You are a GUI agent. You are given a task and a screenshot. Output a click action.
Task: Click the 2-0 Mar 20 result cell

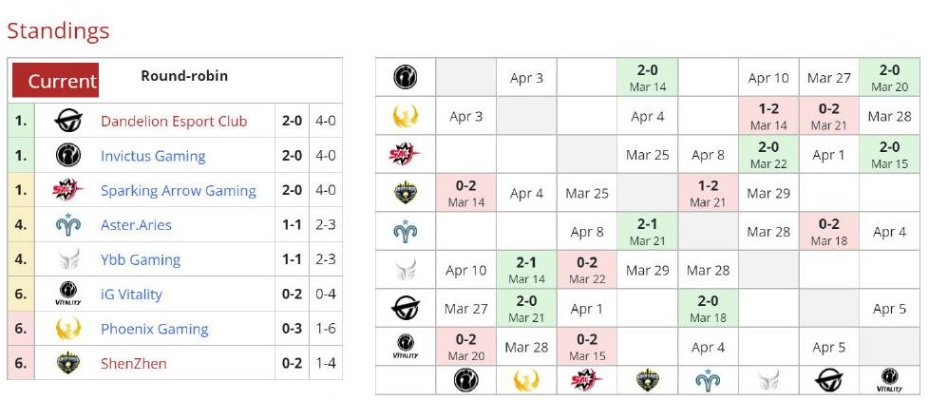[x=889, y=78]
